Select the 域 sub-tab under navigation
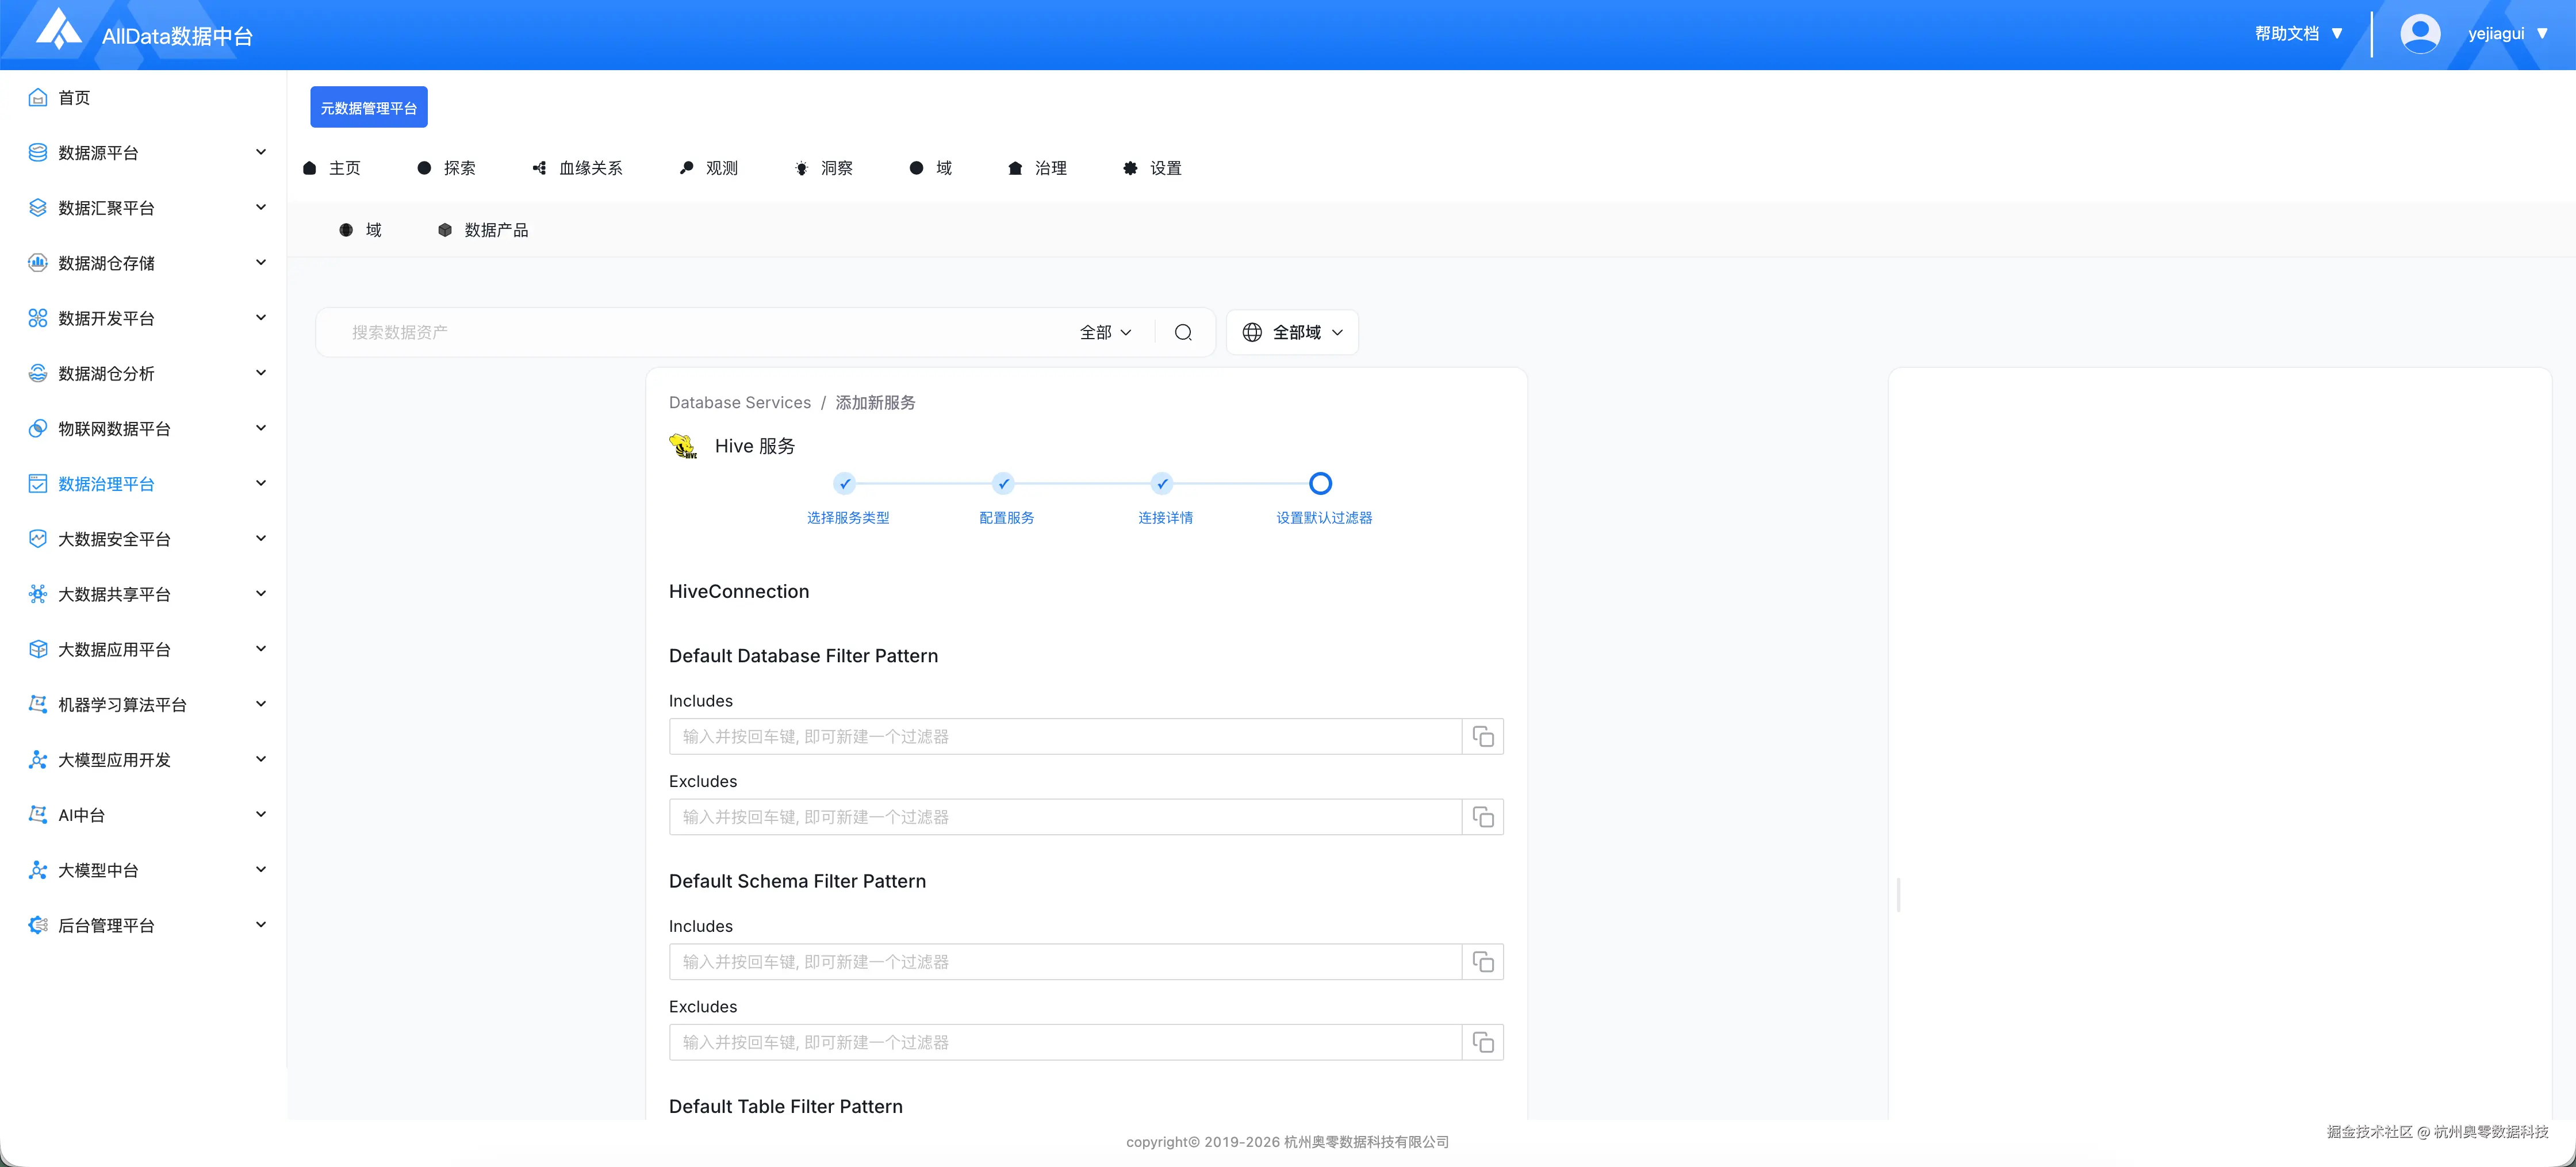This screenshot has width=2576, height=1167. [361, 230]
